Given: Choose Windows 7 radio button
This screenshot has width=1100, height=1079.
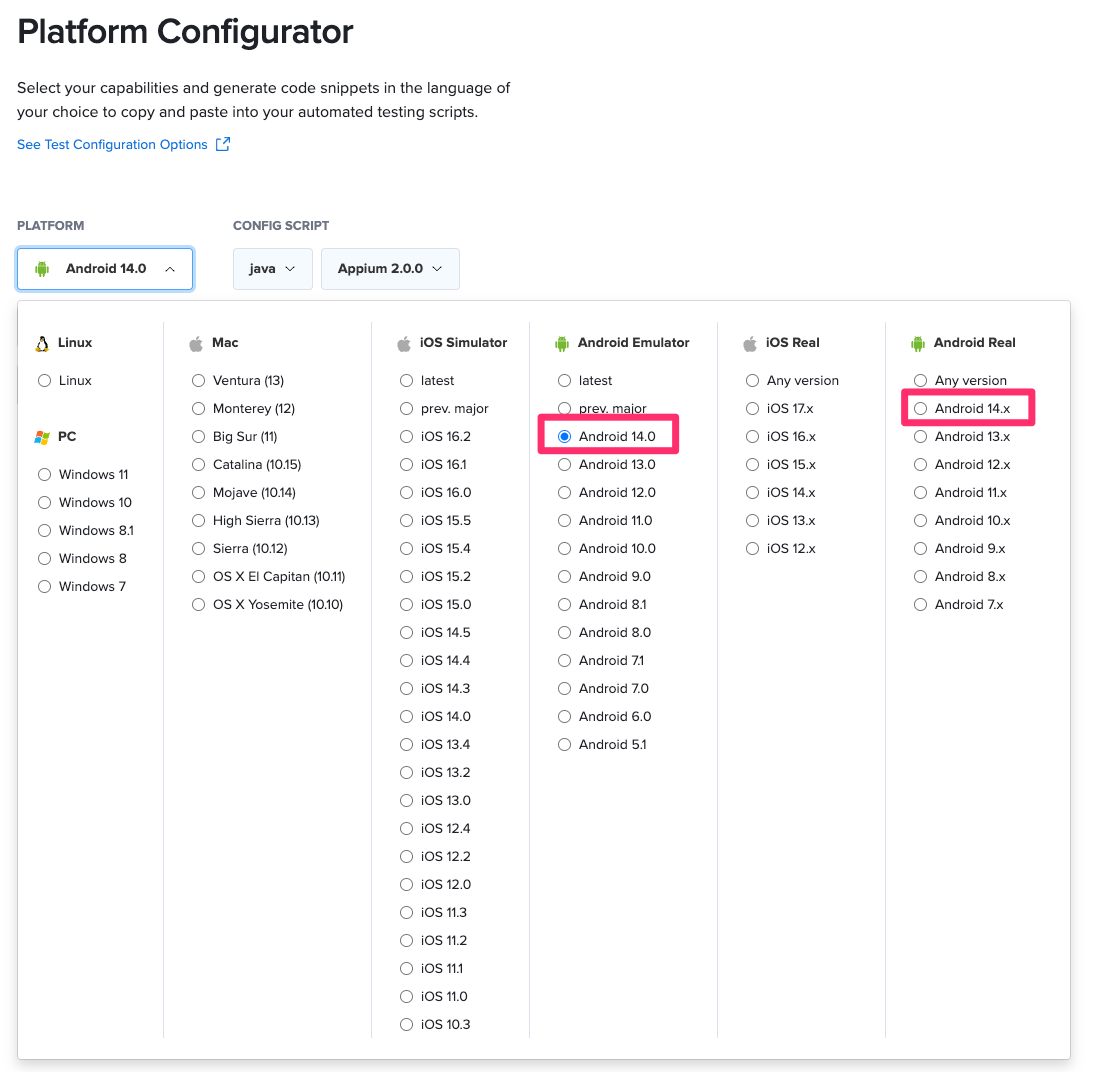Looking at the screenshot, I should (x=45, y=587).
